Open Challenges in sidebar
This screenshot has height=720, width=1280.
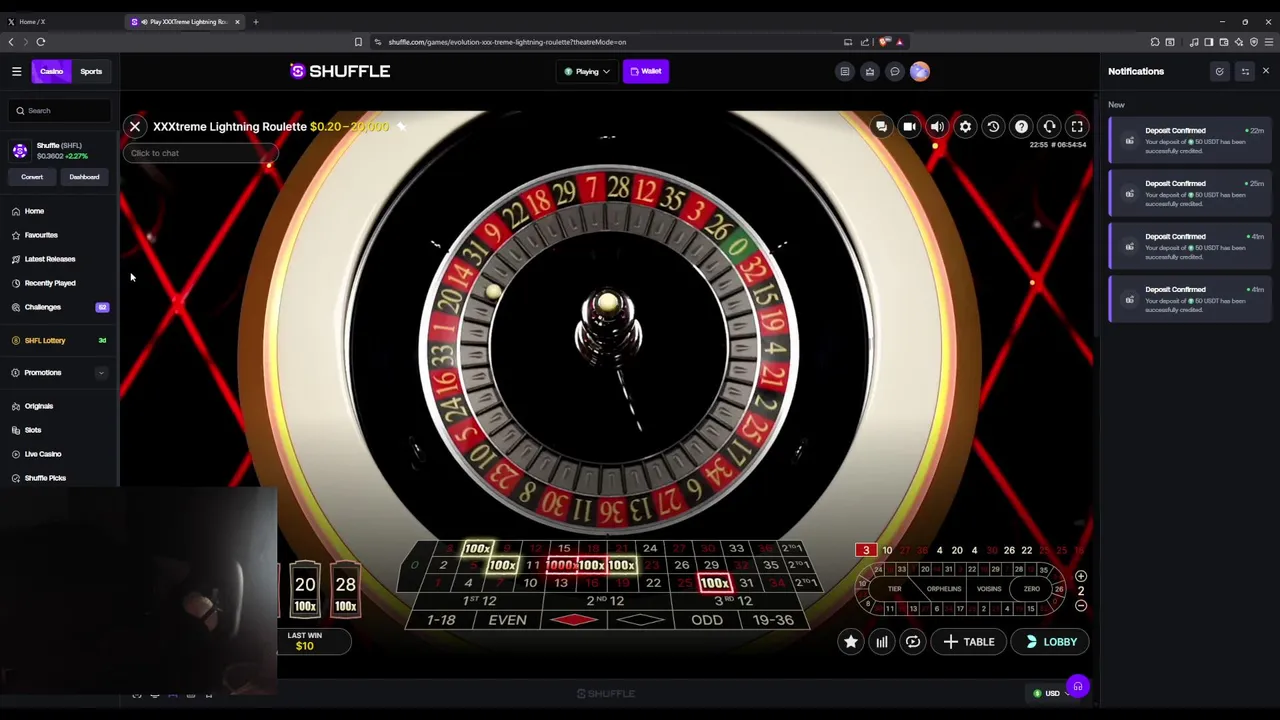43,307
